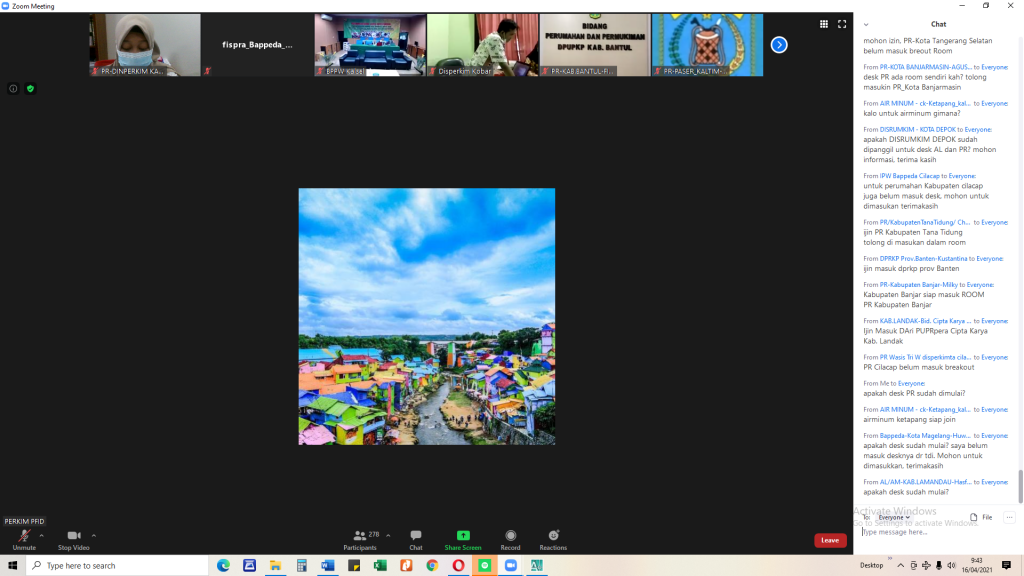Change chat recipient from Everyone

tap(894, 517)
